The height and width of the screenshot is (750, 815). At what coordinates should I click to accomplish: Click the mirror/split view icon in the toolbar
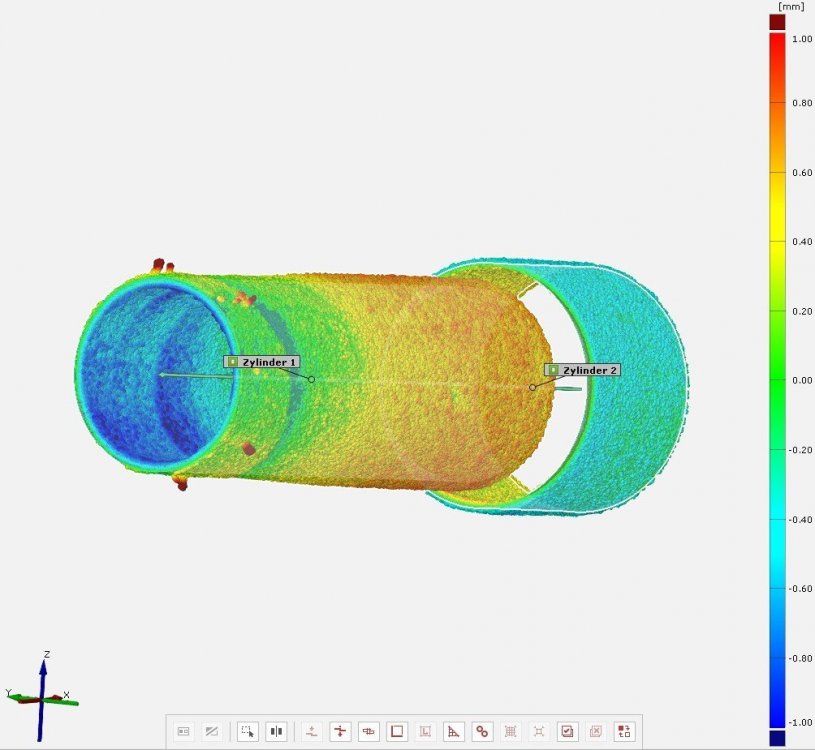277,731
